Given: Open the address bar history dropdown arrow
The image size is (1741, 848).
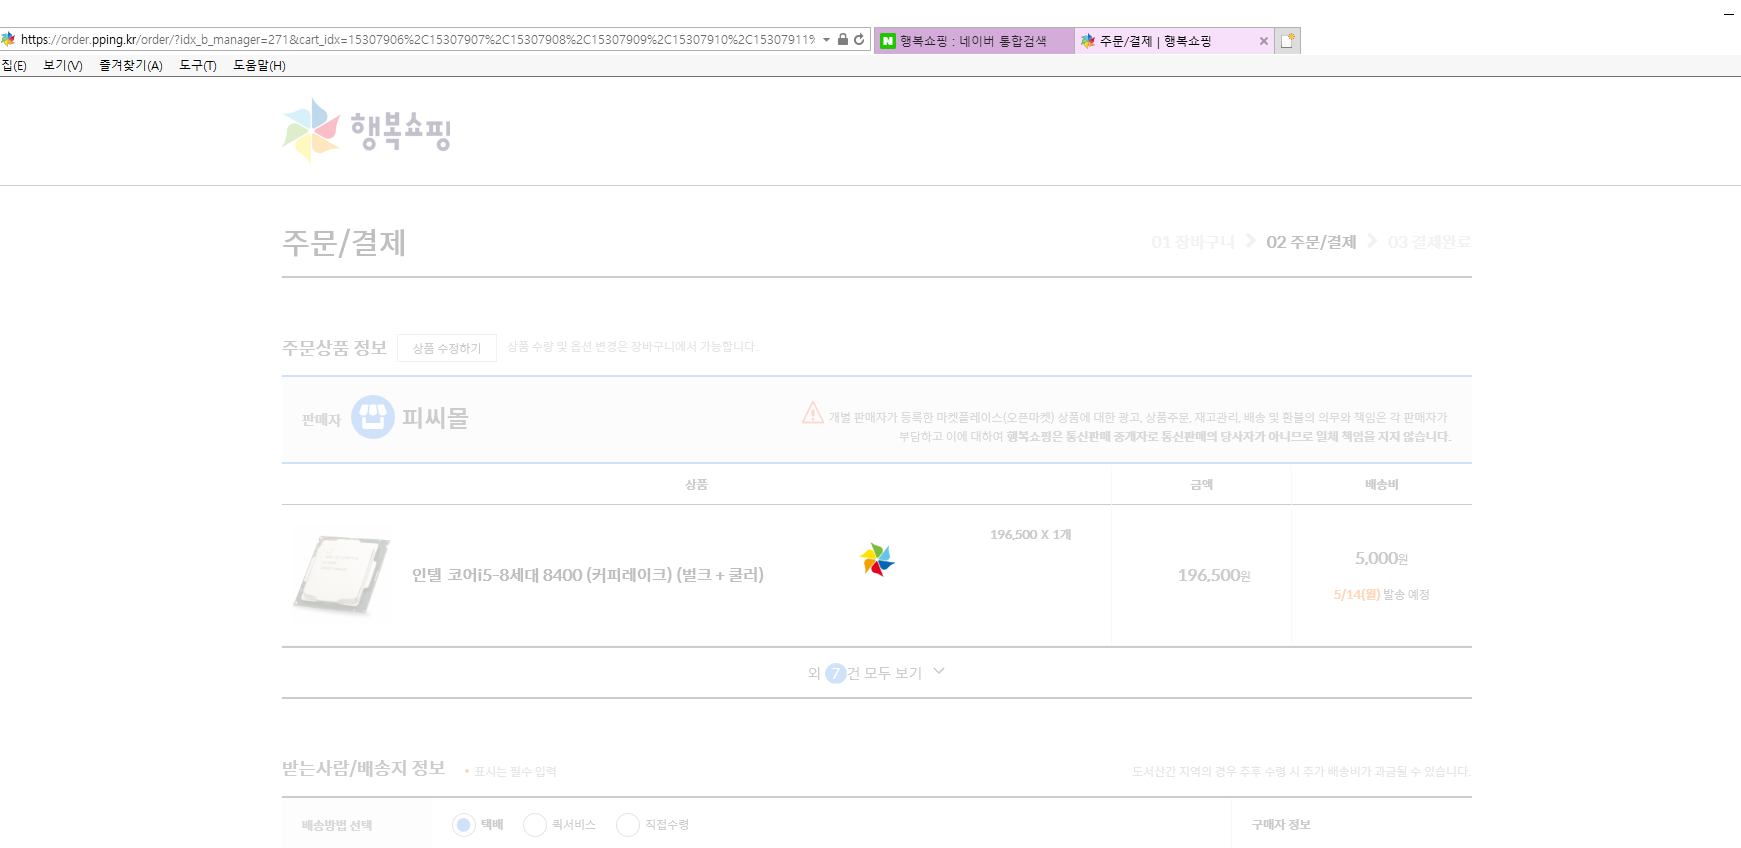Looking at the screenshot, I should coord(827,40).
